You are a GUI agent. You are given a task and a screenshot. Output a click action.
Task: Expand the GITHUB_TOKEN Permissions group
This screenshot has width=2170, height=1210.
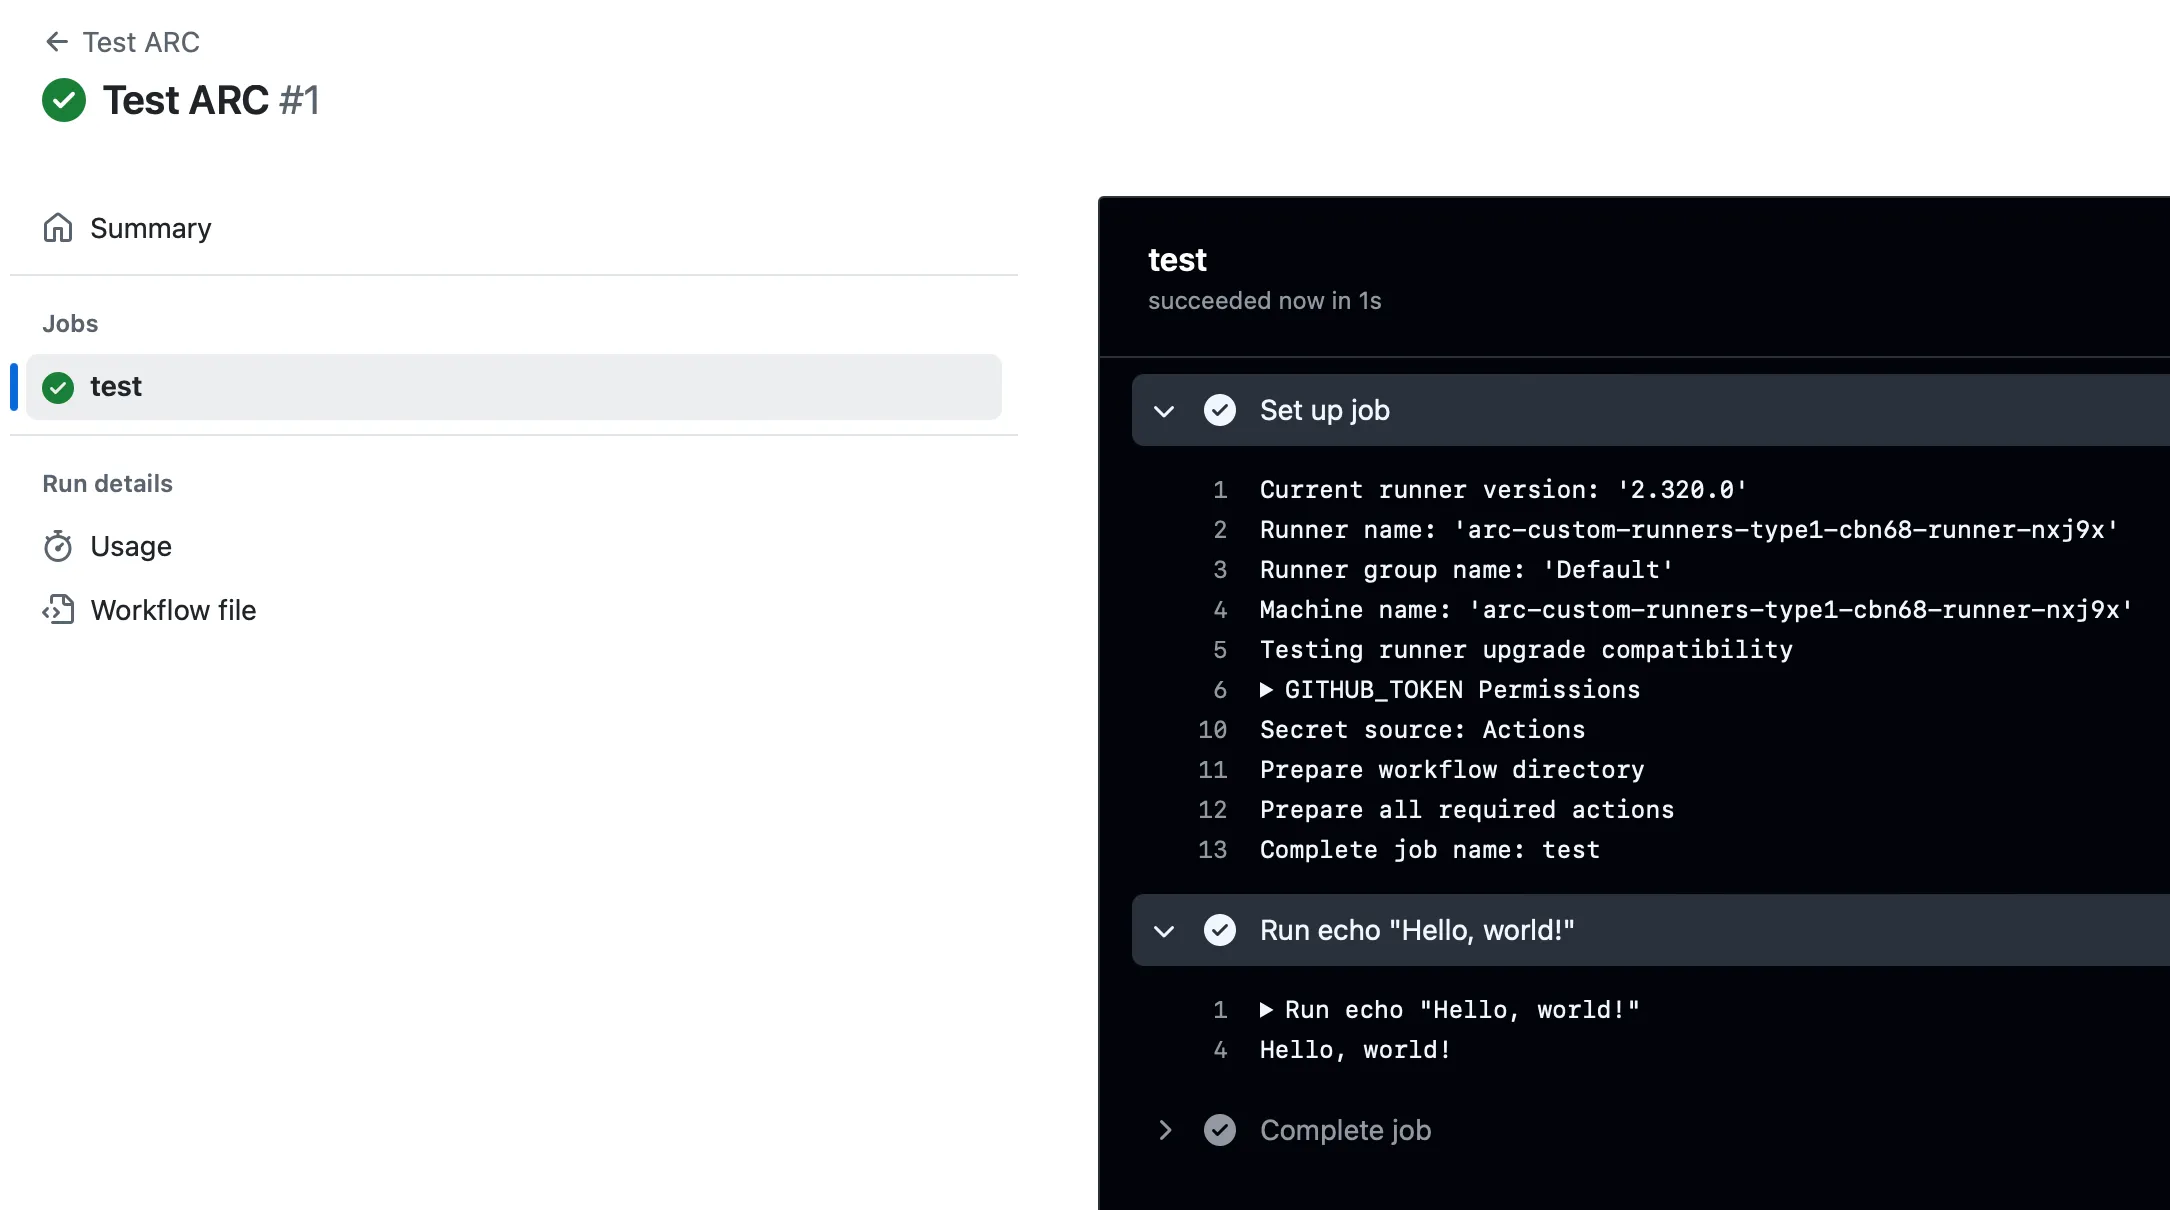coord(1266,690)
